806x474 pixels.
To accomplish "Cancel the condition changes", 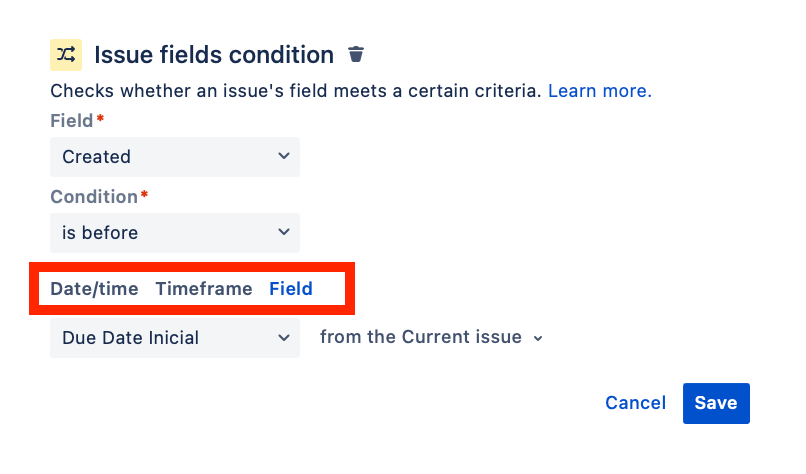I will (635, 403).
